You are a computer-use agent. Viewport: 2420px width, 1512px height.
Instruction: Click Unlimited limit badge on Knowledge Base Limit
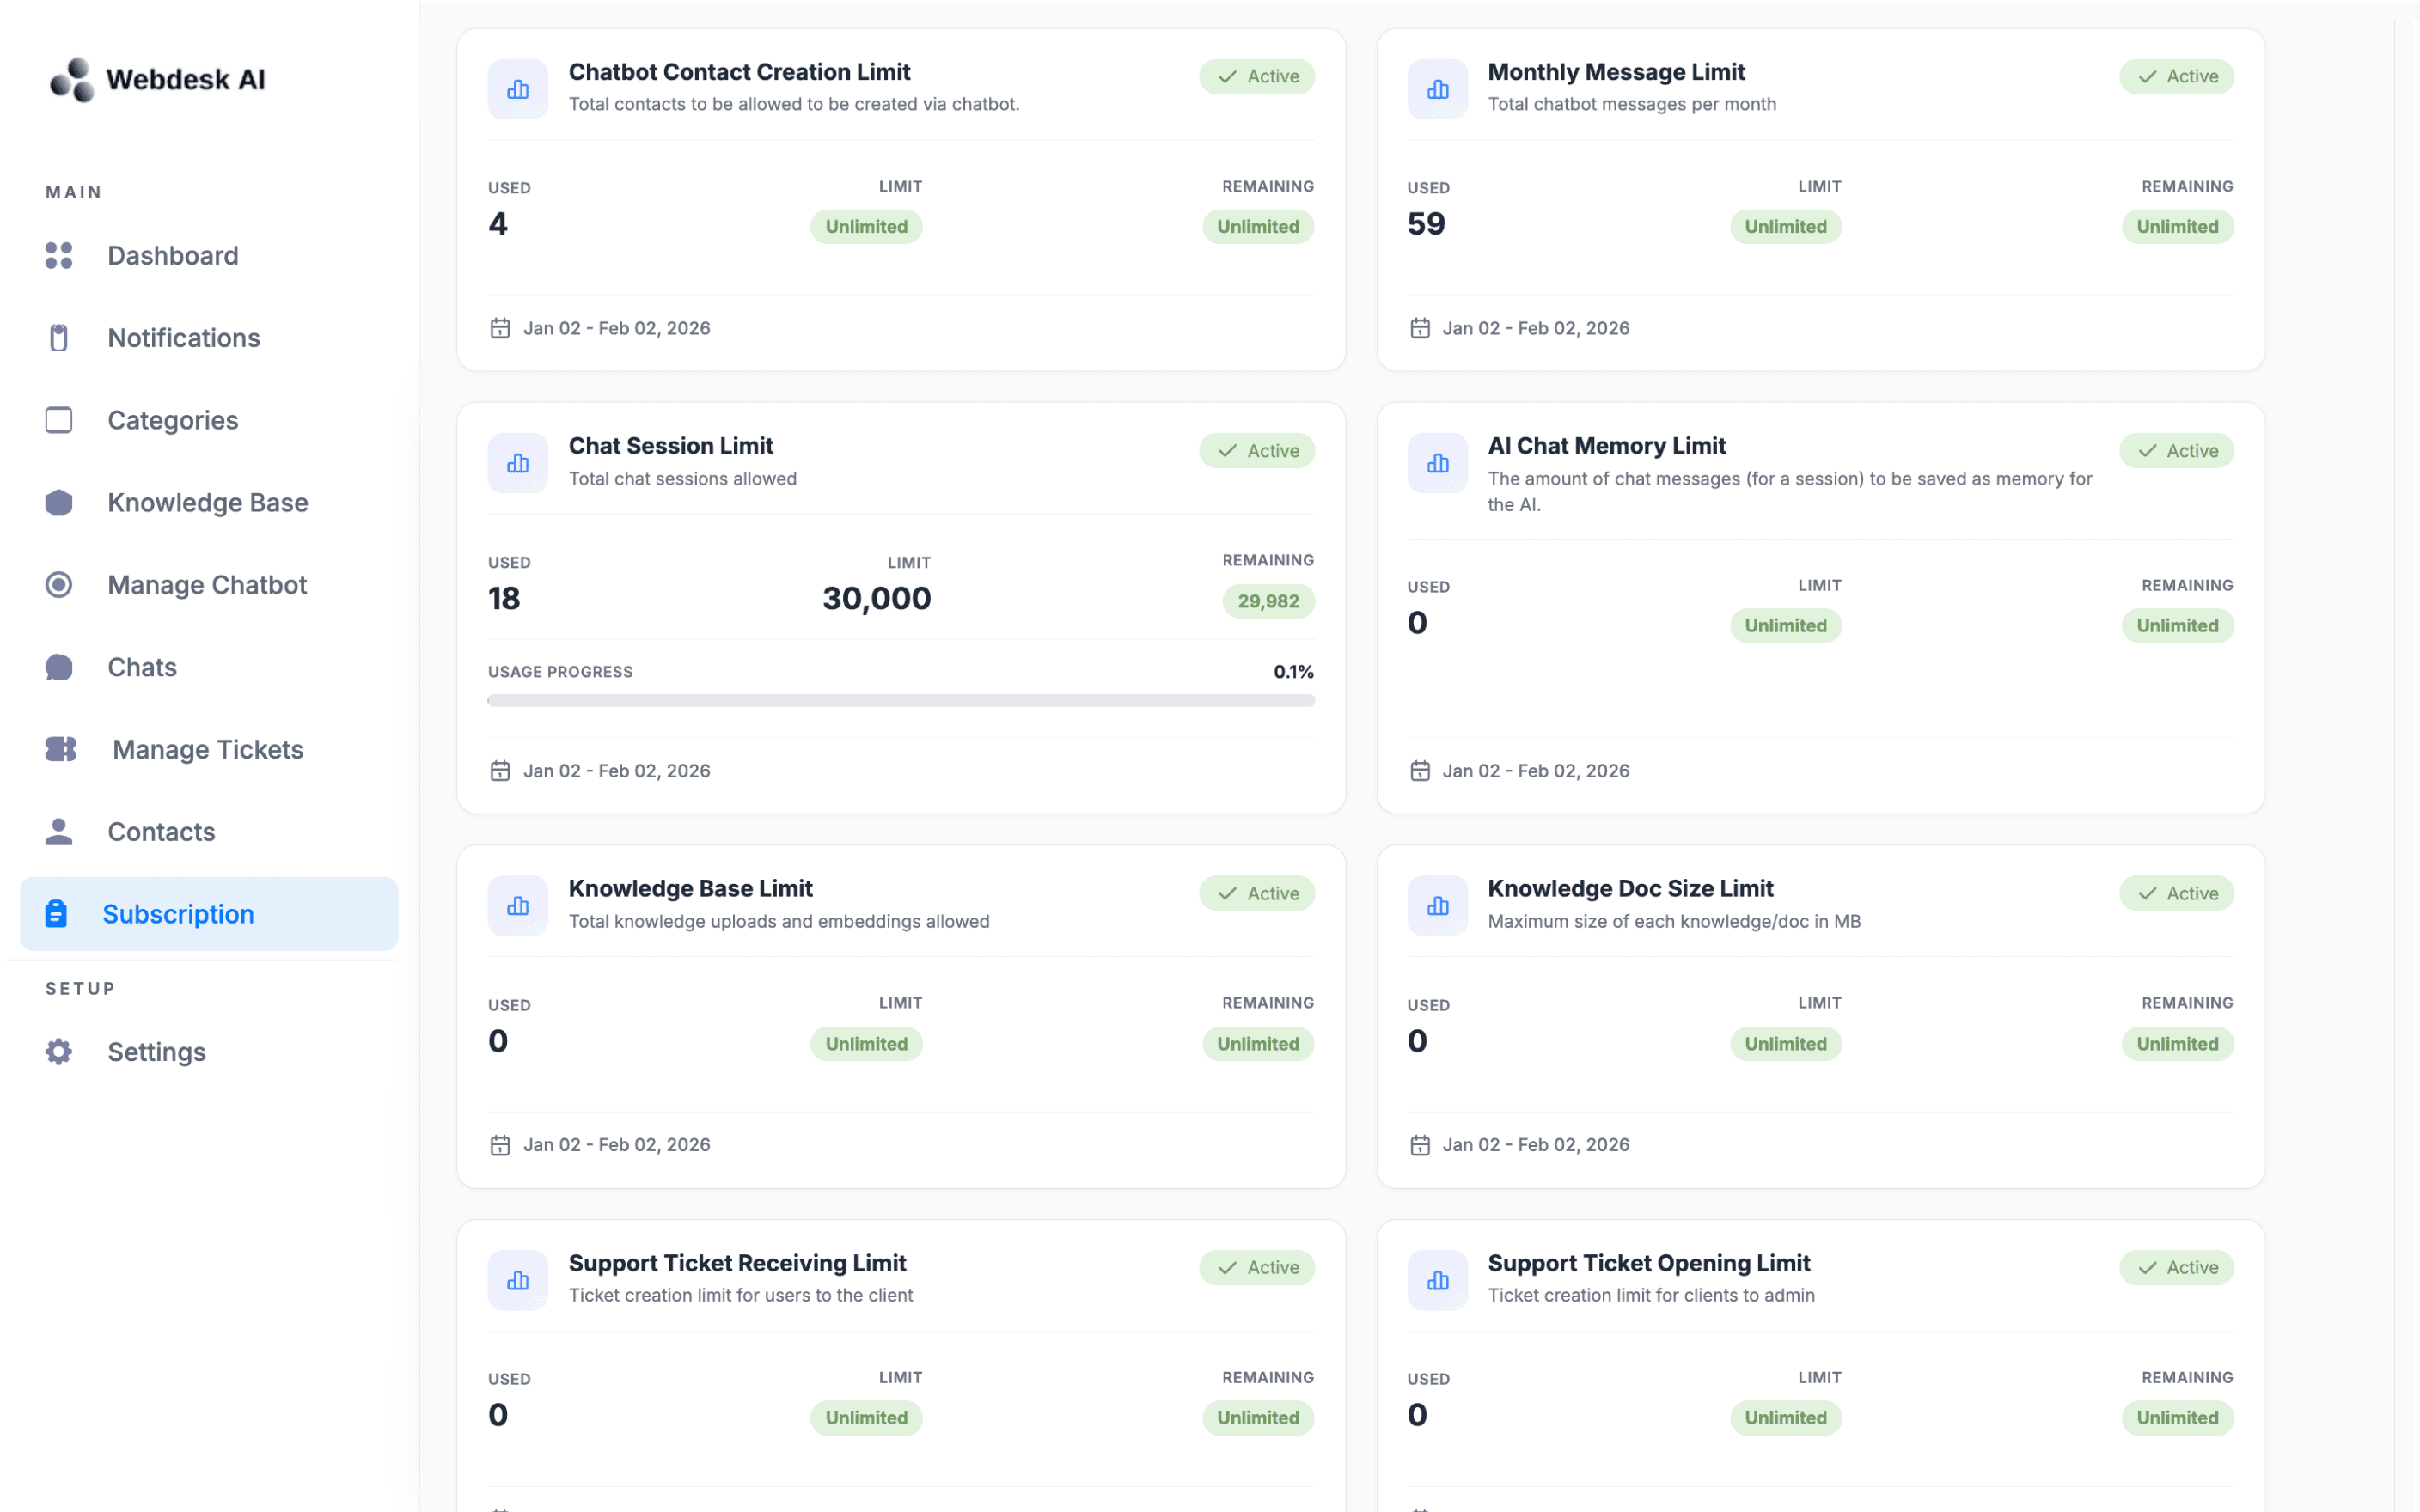(x=866, y=1043)
